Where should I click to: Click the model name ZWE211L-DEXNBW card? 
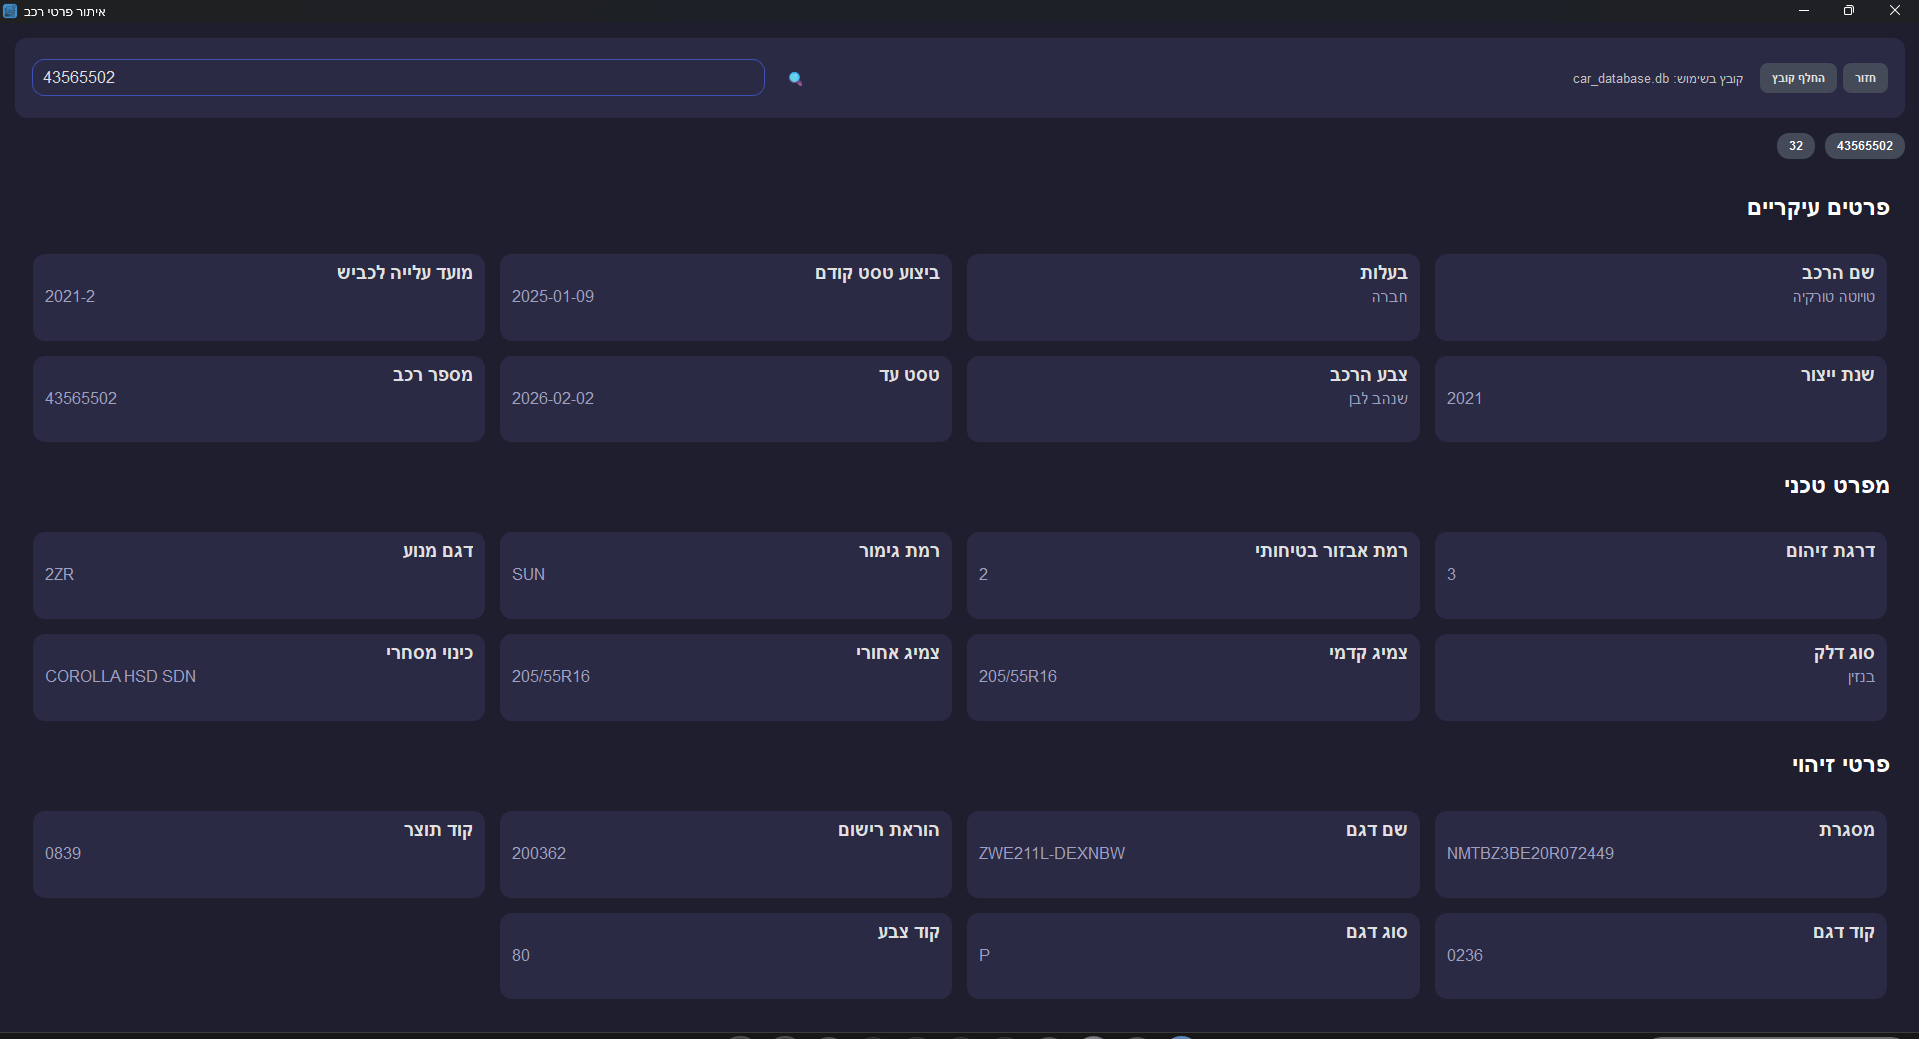(1192, 853)
